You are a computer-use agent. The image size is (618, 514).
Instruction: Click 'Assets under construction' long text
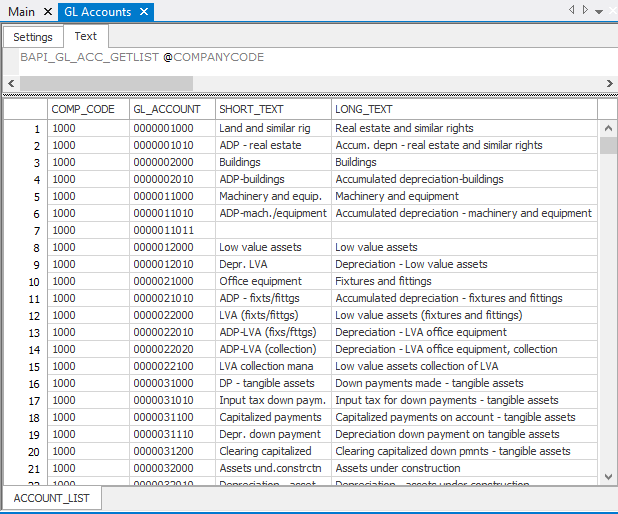coord(464,468)
